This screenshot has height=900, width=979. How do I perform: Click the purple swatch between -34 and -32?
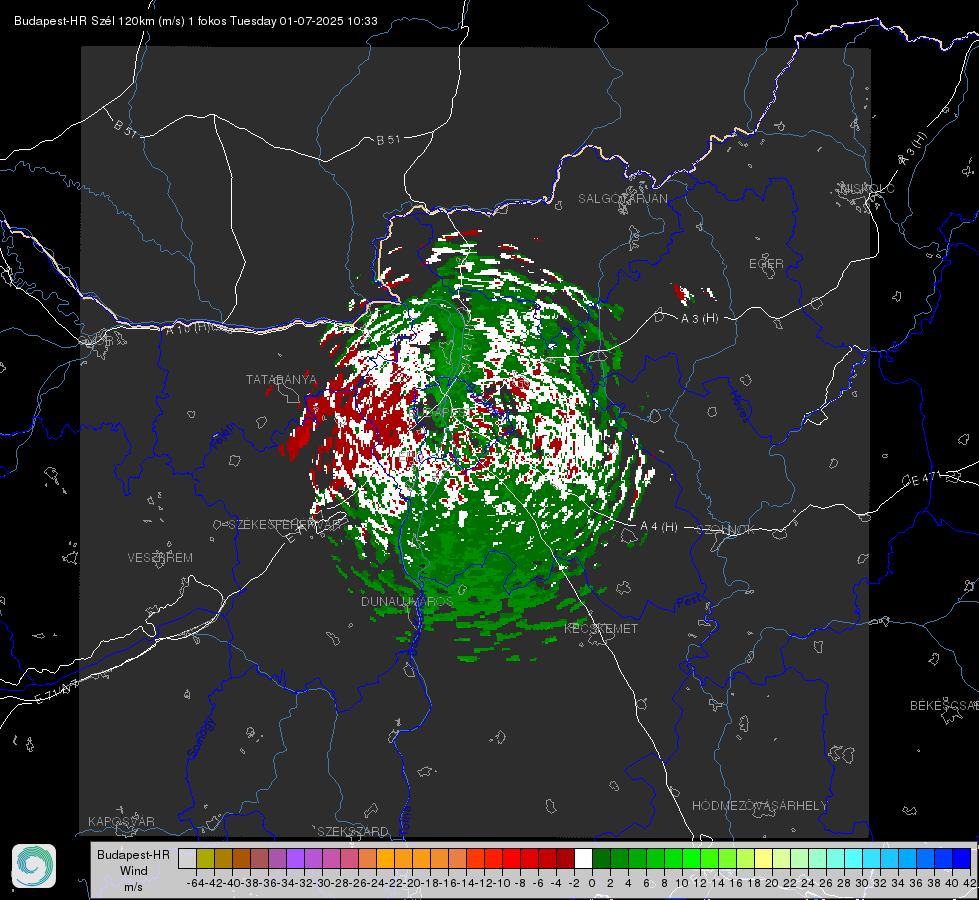295,858
